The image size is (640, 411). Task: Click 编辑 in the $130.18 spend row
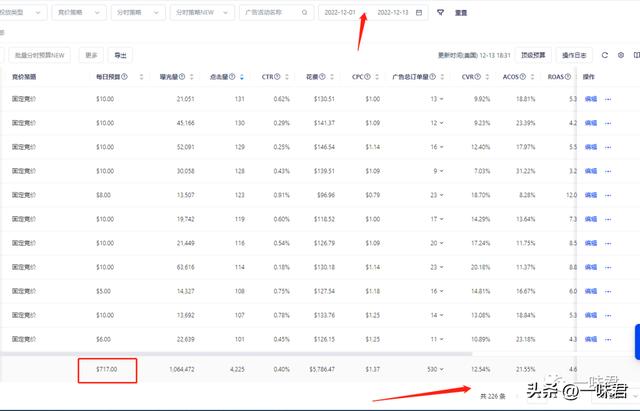591,267
